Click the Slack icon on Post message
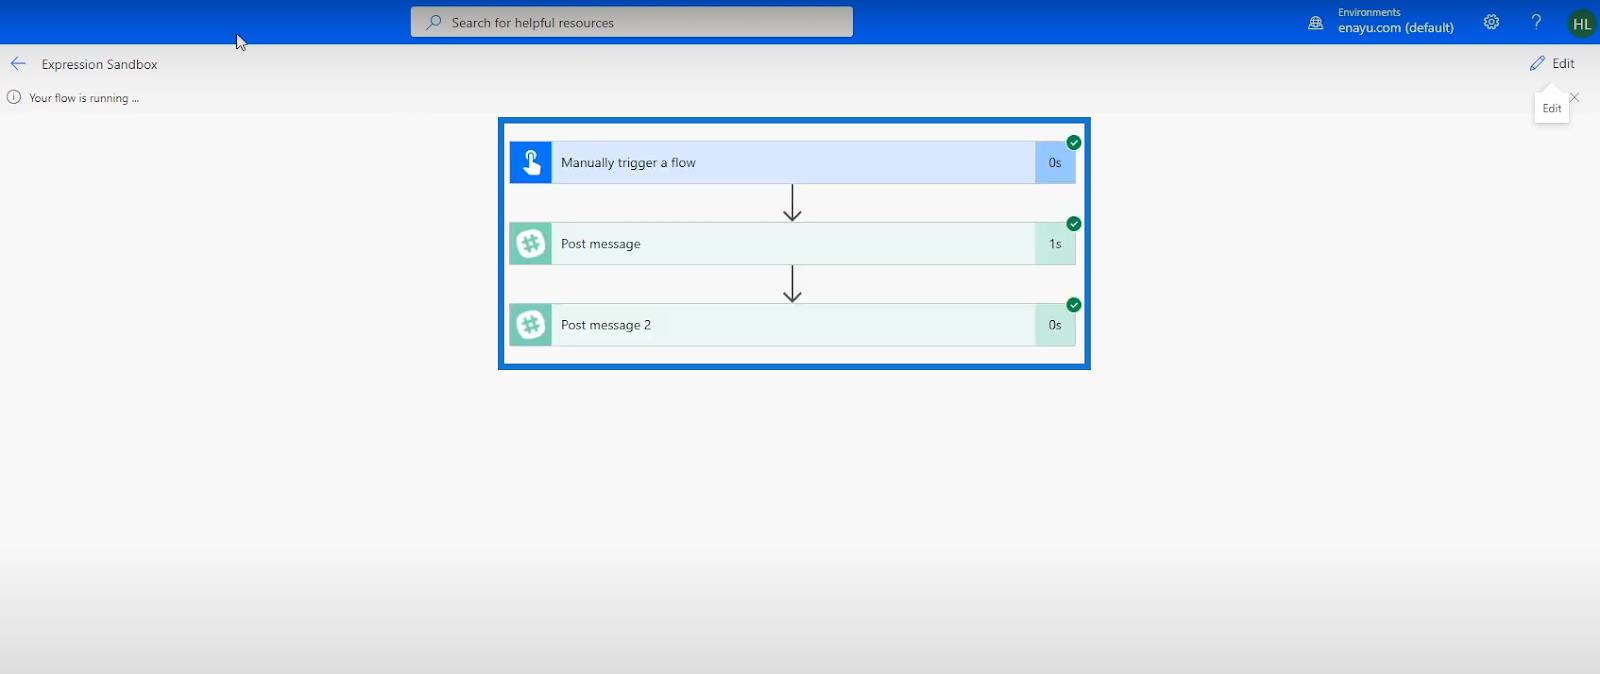 click(x=531, y=244)
